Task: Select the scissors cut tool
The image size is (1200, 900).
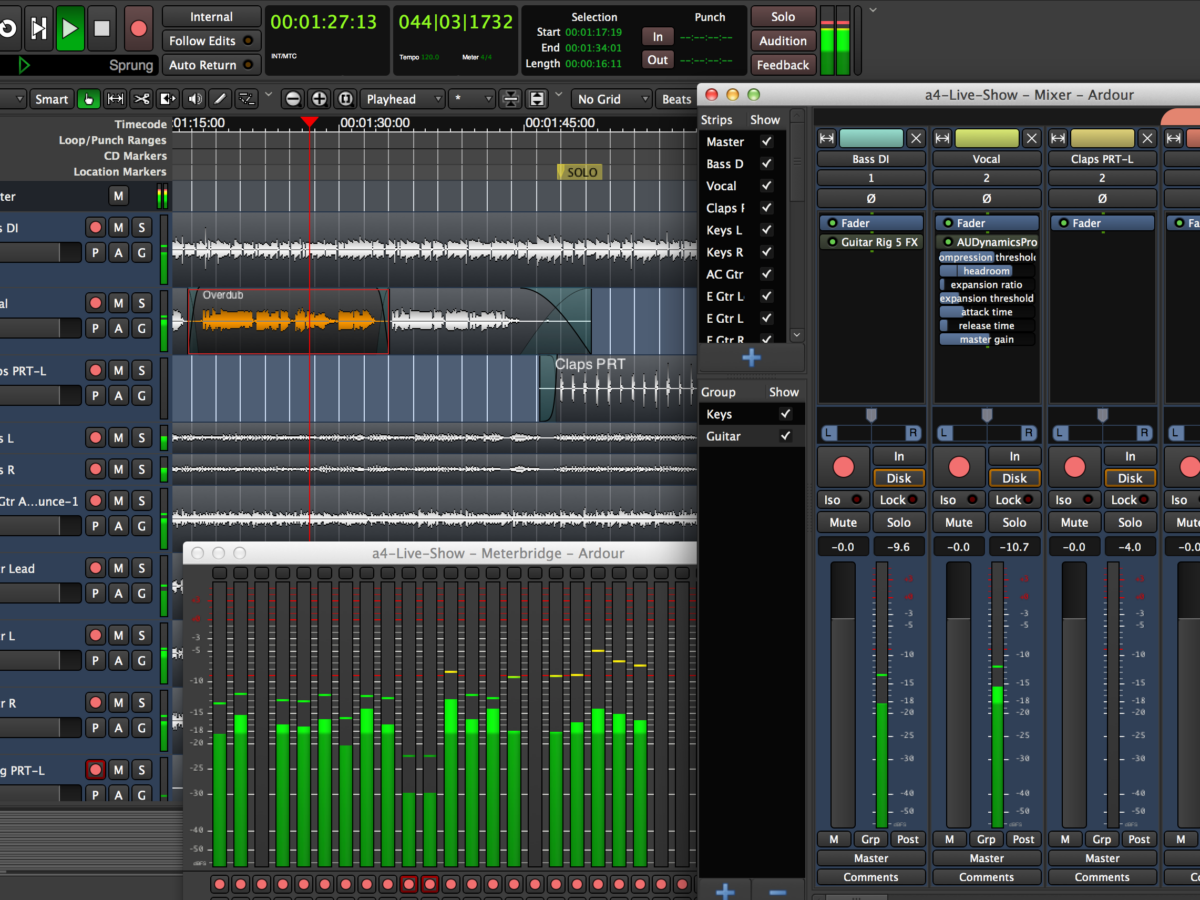Action: tap(141, 99)
